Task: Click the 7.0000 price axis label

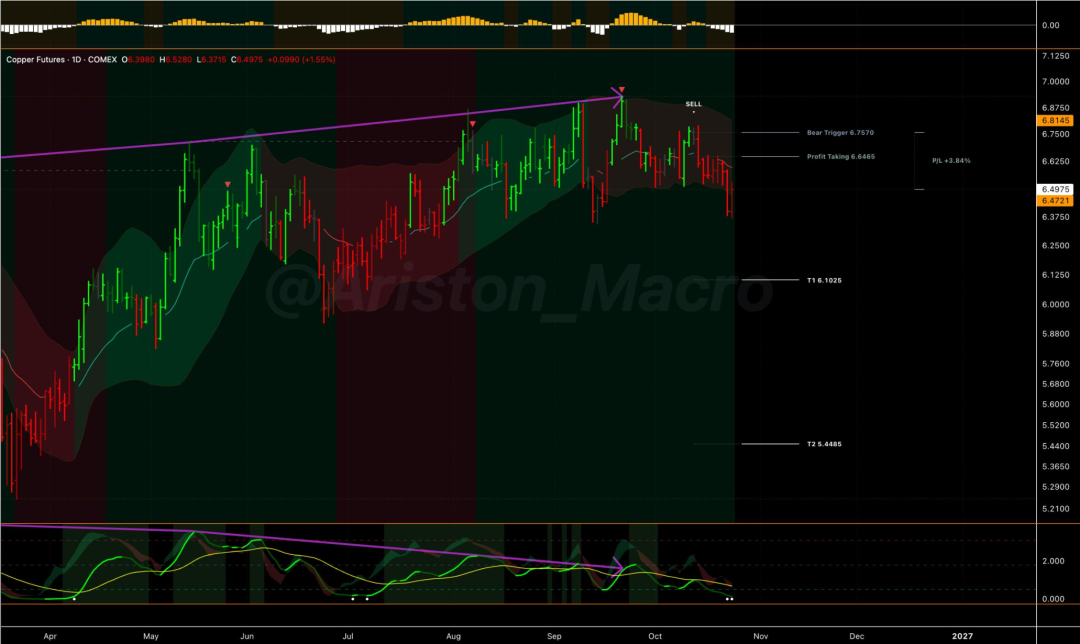Action: point(1055,82)
